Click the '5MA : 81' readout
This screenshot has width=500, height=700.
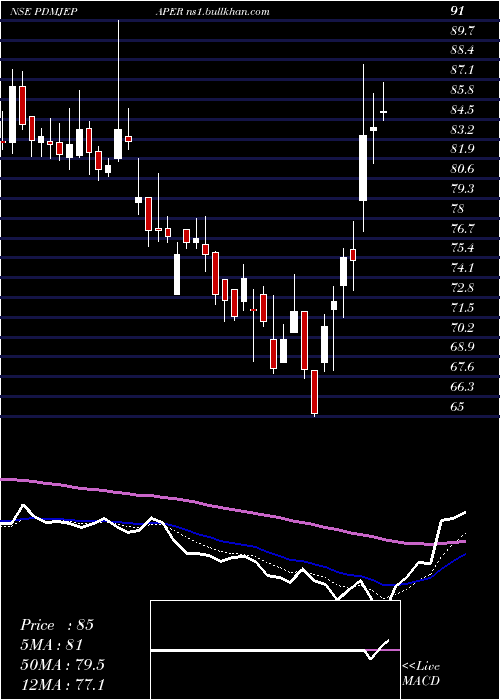coord(52,645)
